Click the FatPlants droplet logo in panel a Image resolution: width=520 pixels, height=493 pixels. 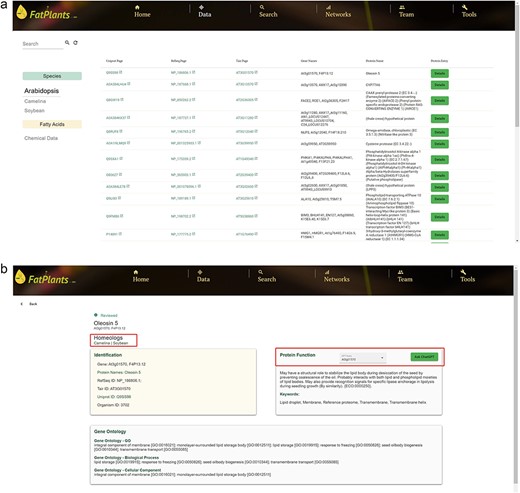tap(22, 12)
